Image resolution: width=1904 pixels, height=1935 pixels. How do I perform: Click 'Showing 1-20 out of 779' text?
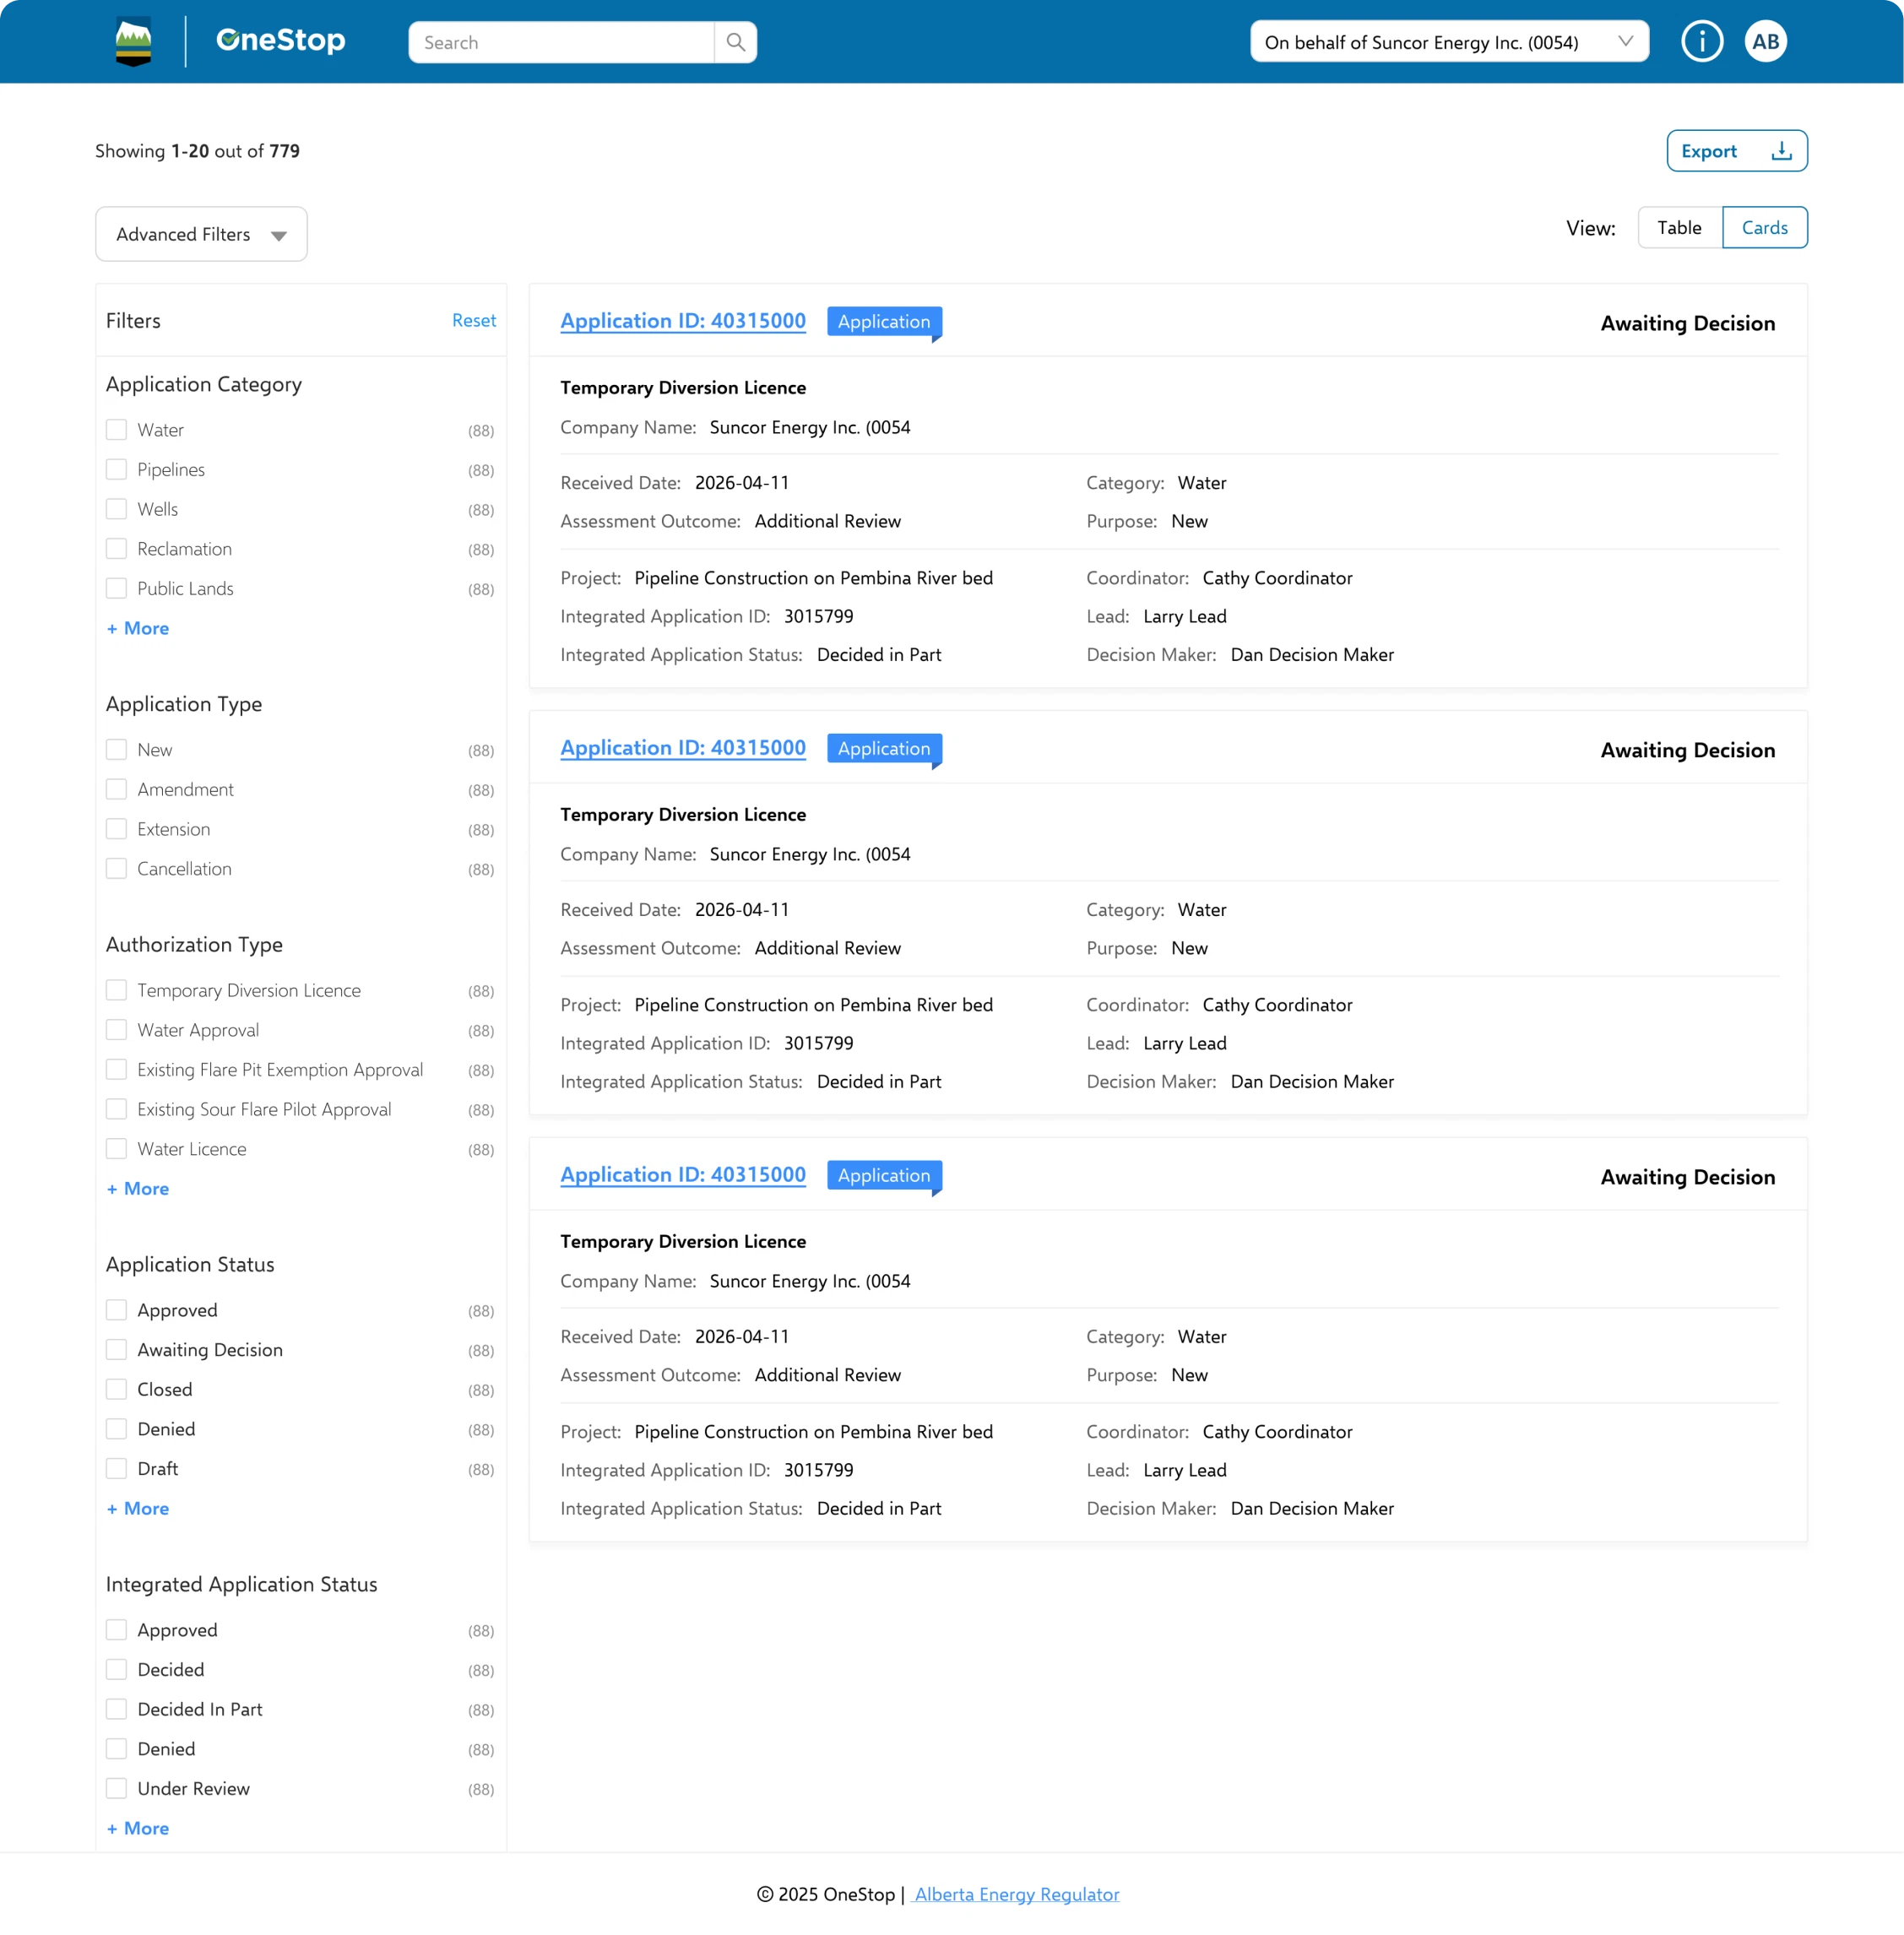pyautogui.click(x=197, y=151)
